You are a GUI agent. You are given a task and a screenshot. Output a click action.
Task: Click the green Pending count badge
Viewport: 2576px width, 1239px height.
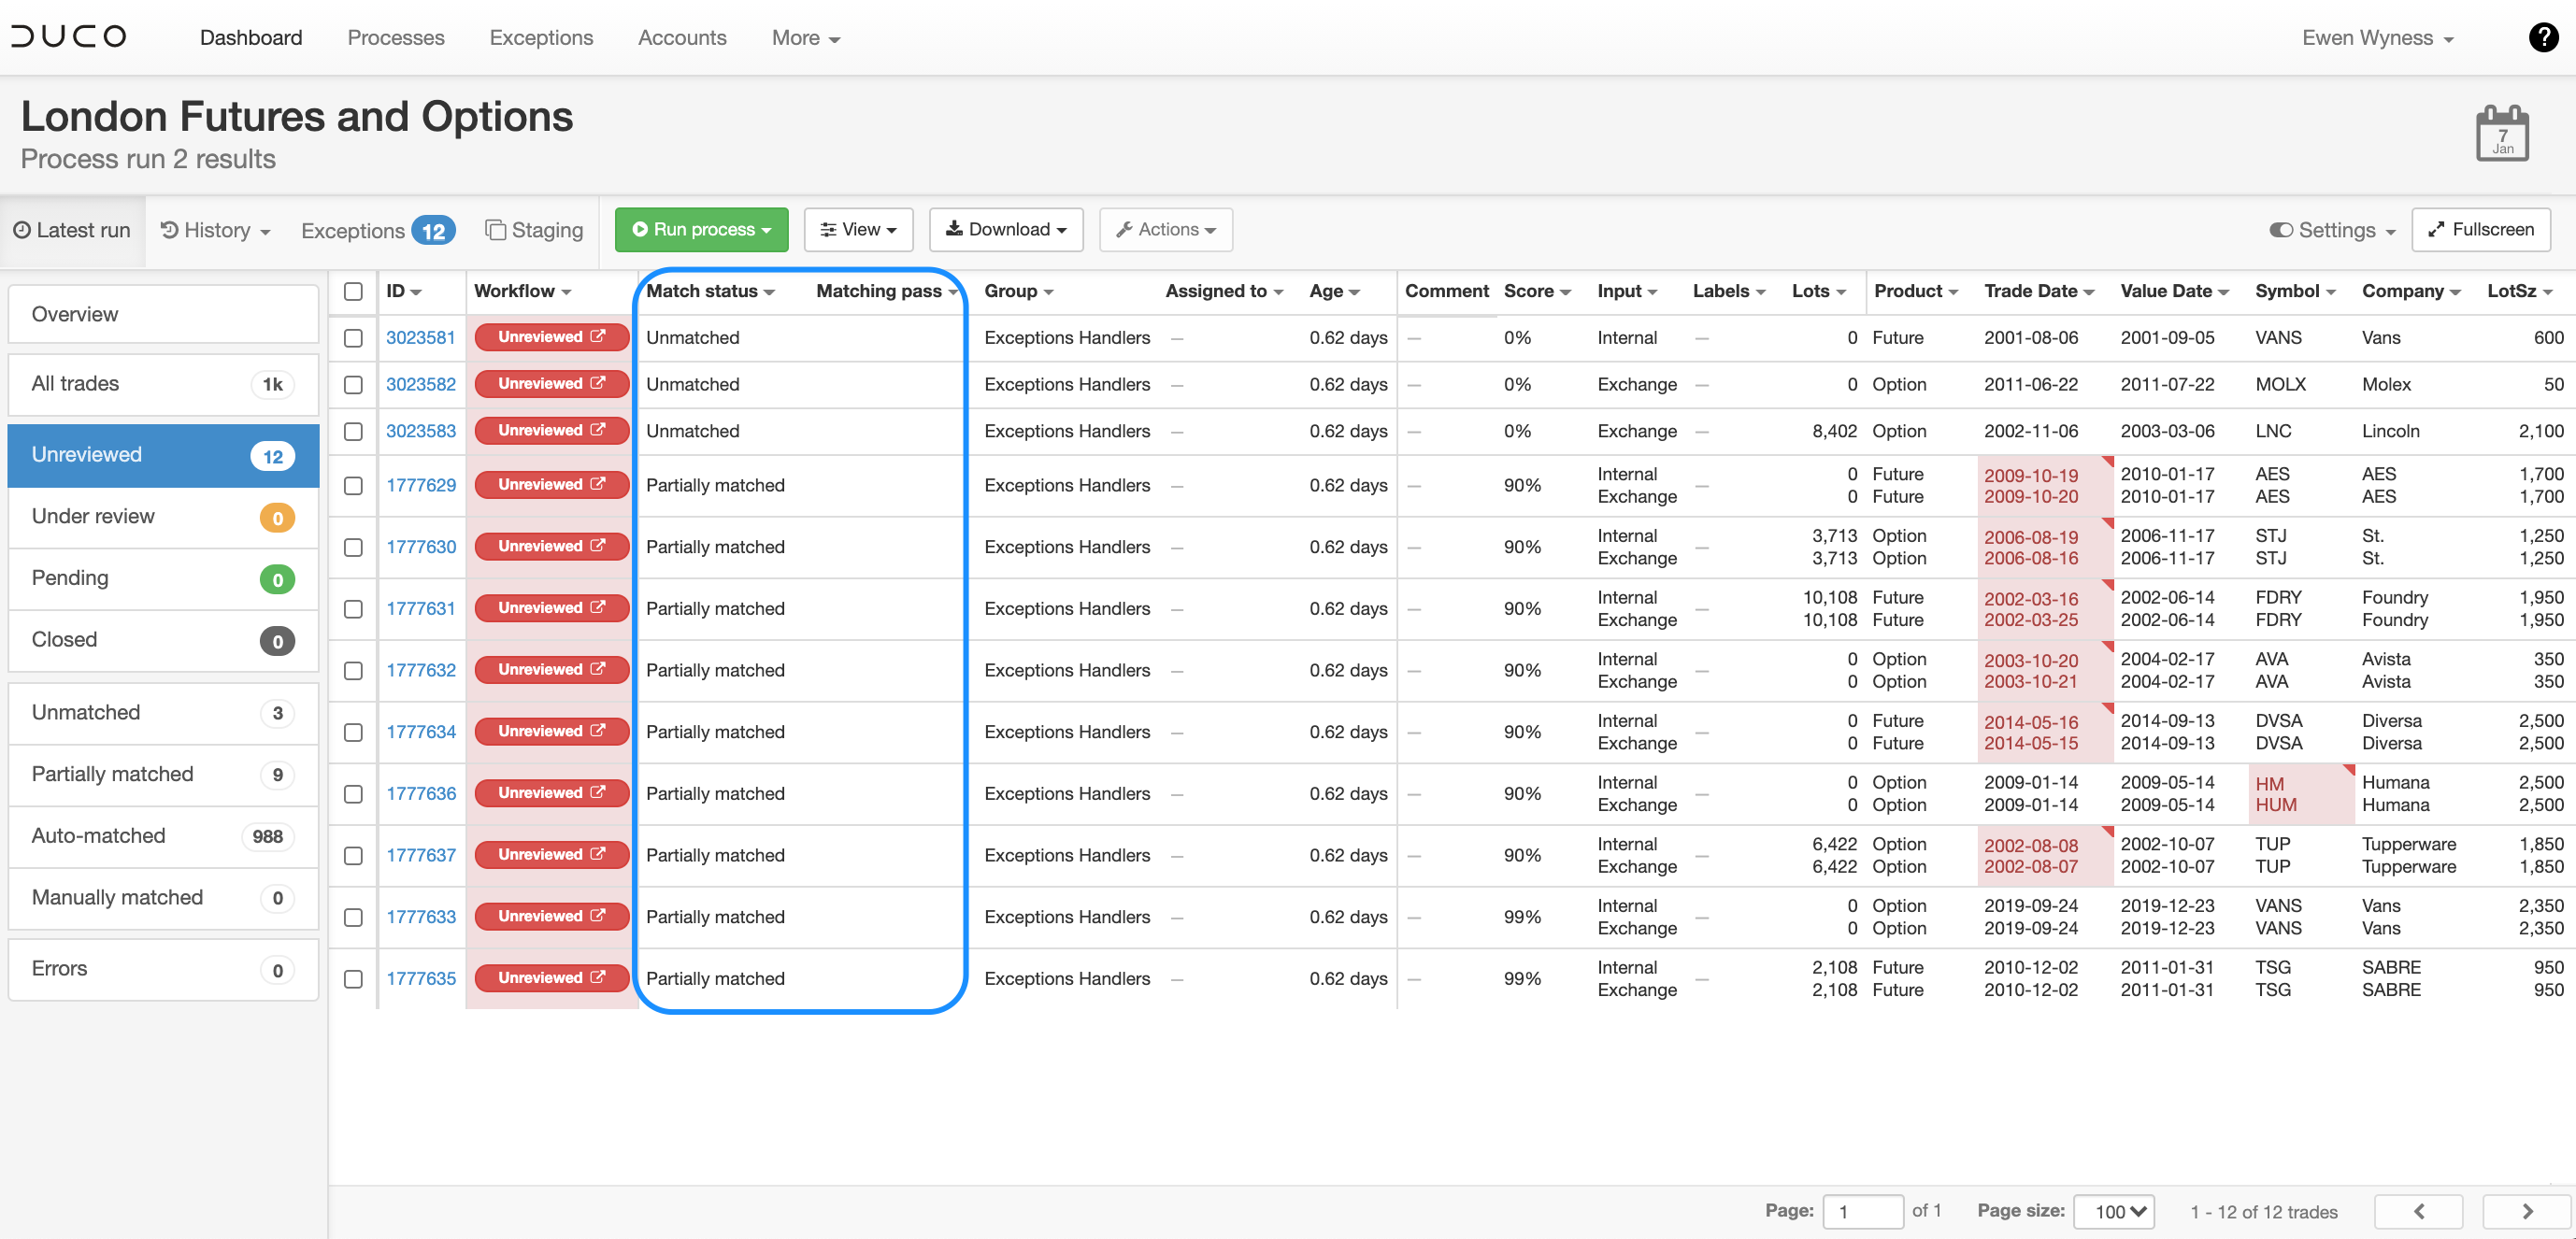pyautogui.click(x=278, y=580)
